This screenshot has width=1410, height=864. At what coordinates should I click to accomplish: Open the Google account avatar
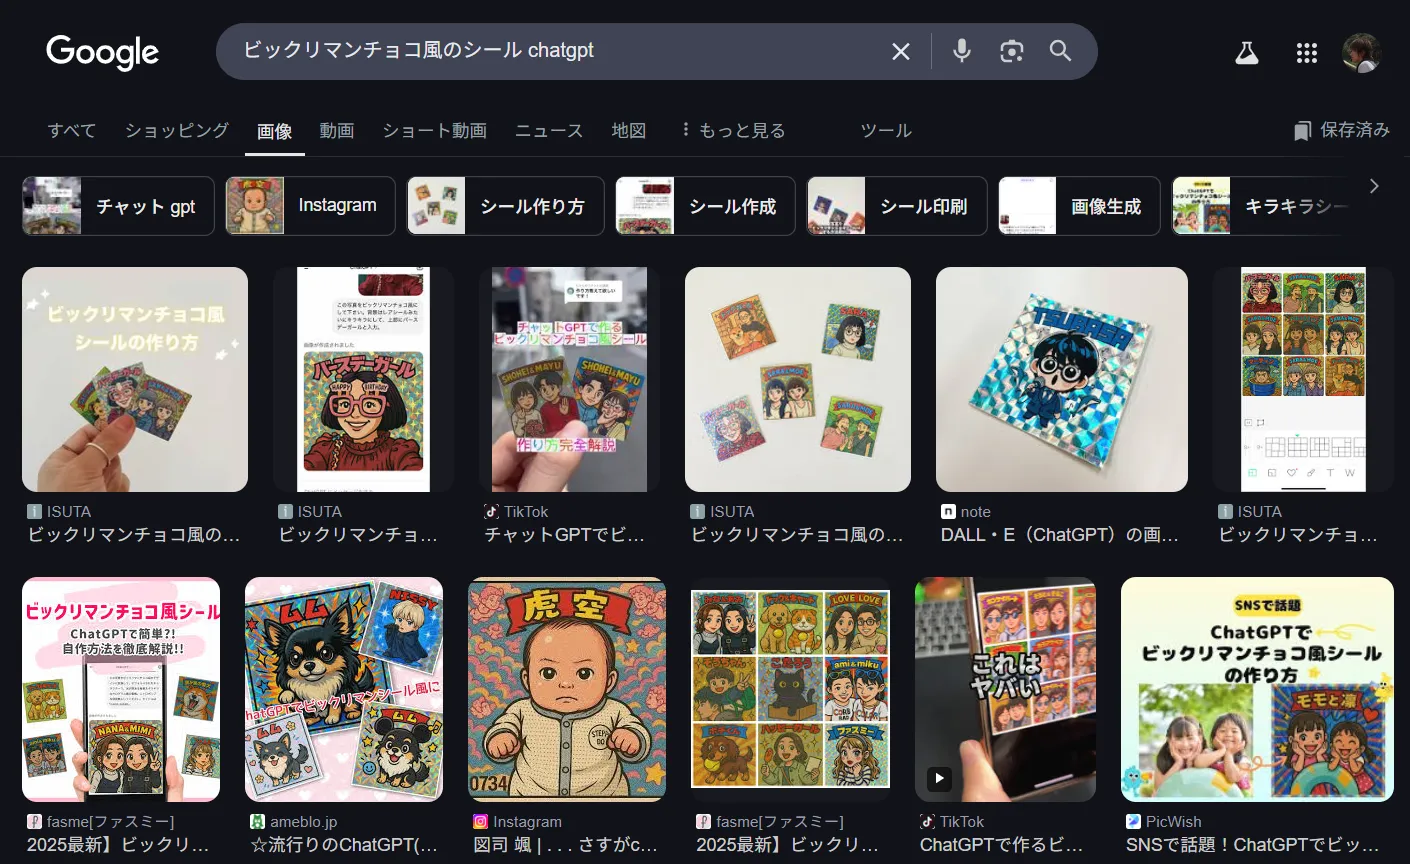coord(1361,53)
